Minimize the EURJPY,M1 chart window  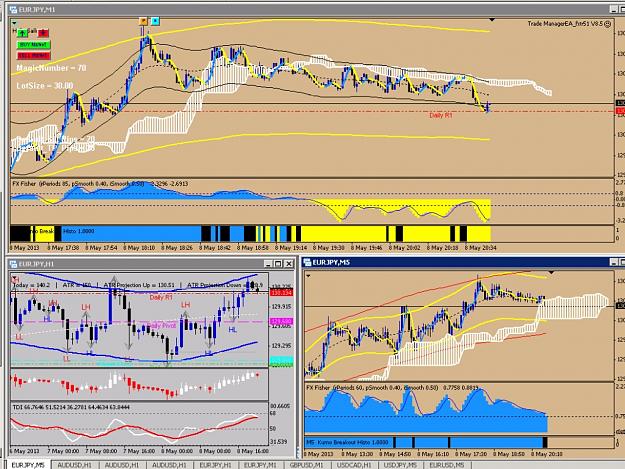pos(614,9)
